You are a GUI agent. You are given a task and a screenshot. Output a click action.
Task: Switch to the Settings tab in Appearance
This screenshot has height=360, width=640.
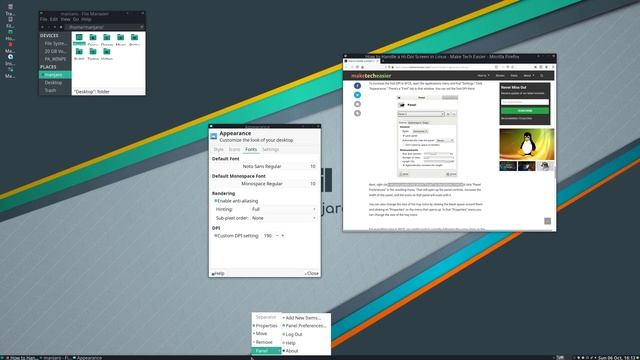pos(270,149)
